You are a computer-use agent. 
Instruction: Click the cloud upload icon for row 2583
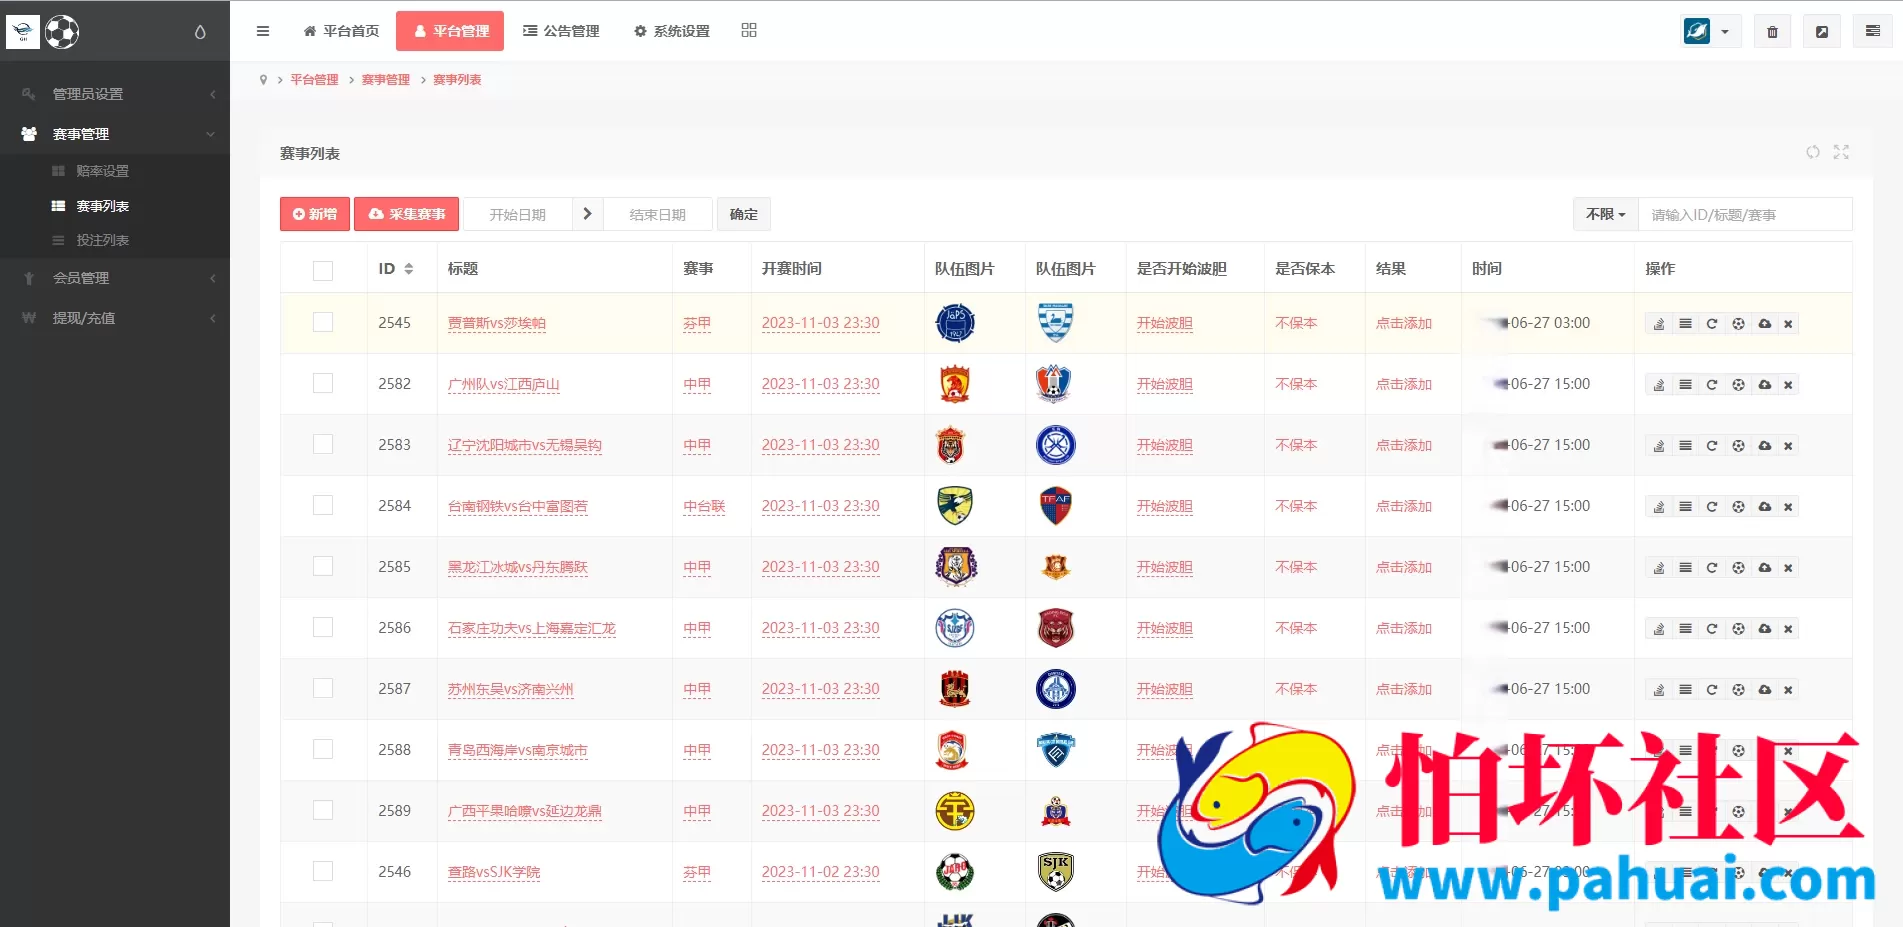pos(1765,446)
